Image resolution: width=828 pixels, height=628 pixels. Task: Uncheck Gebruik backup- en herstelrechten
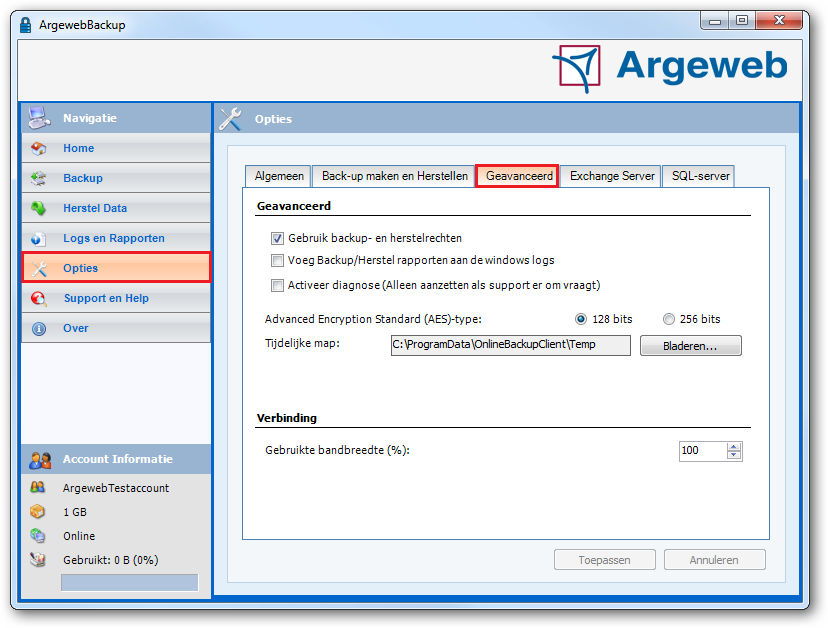point(277,239)
